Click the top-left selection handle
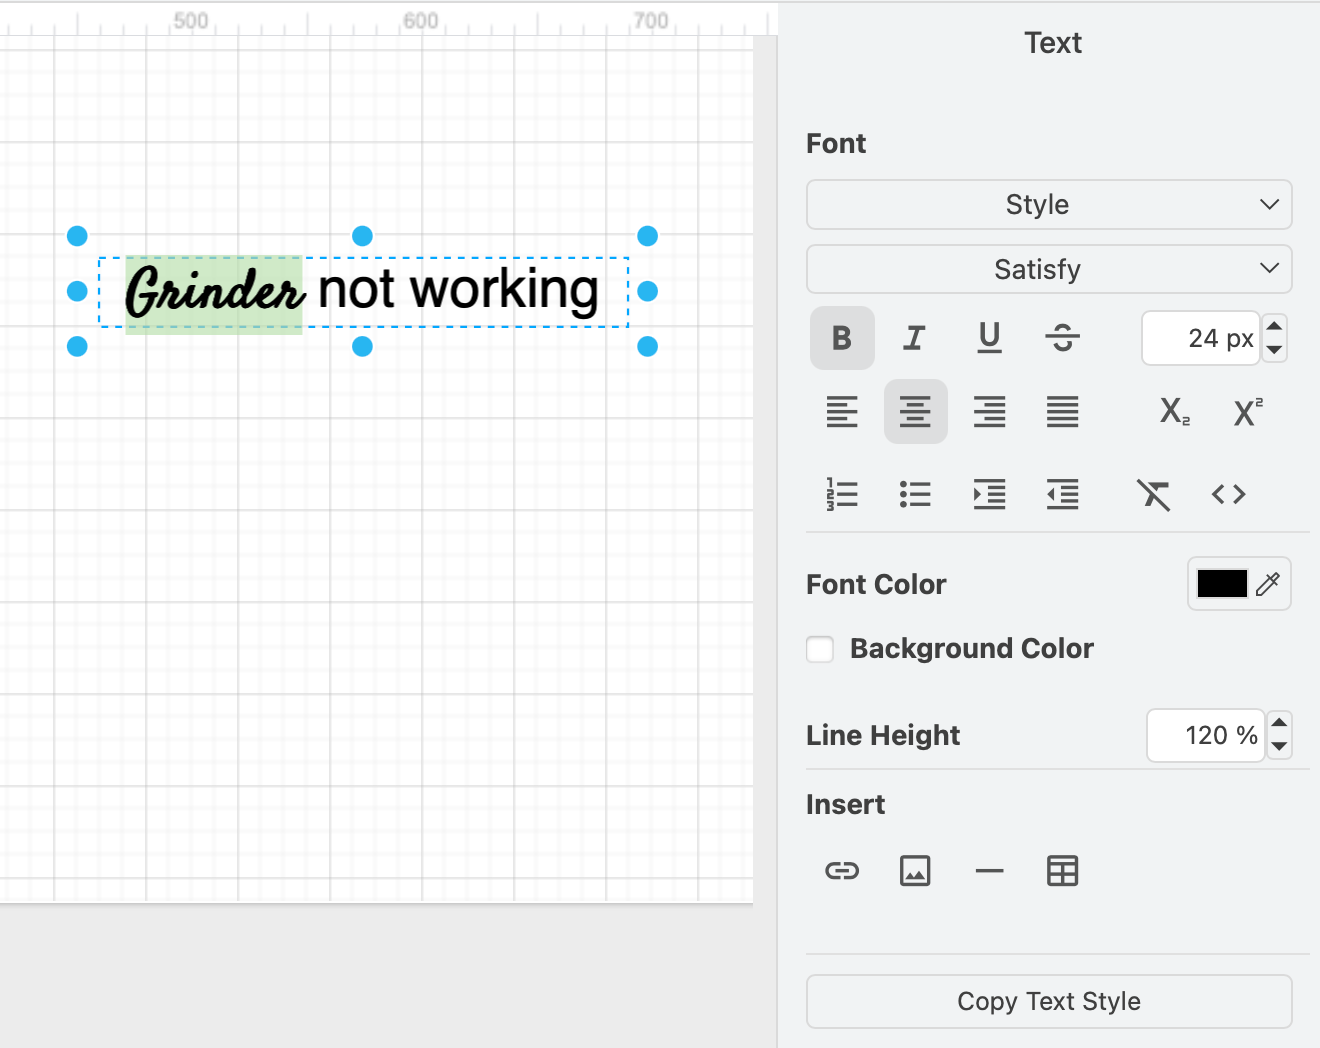This screenshot has height=1048, width=1320. tap(77, 236)
